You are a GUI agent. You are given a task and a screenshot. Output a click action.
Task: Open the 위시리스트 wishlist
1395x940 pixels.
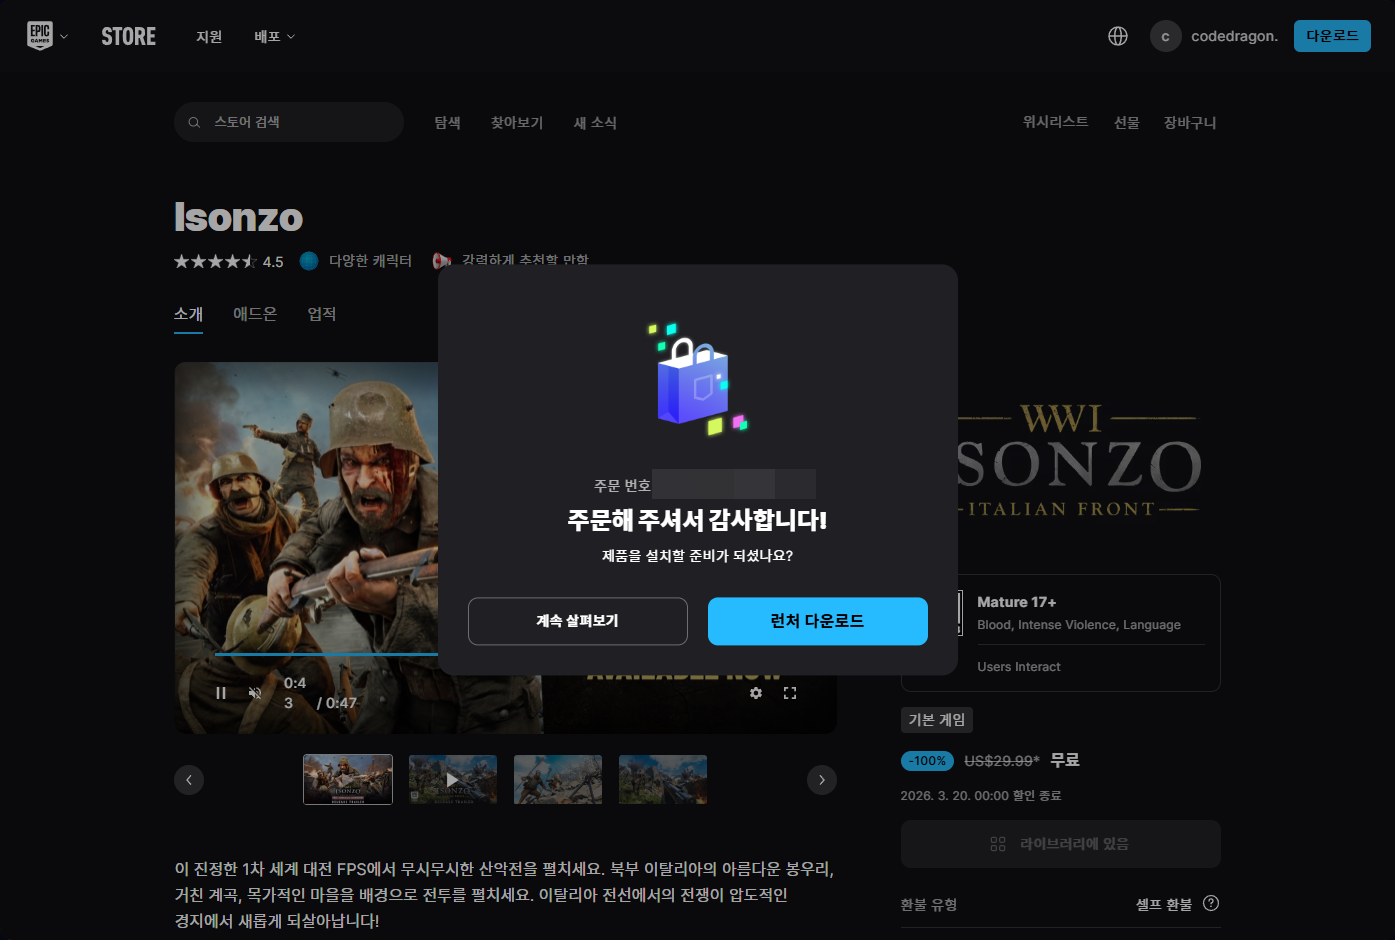coord(1055,122)
